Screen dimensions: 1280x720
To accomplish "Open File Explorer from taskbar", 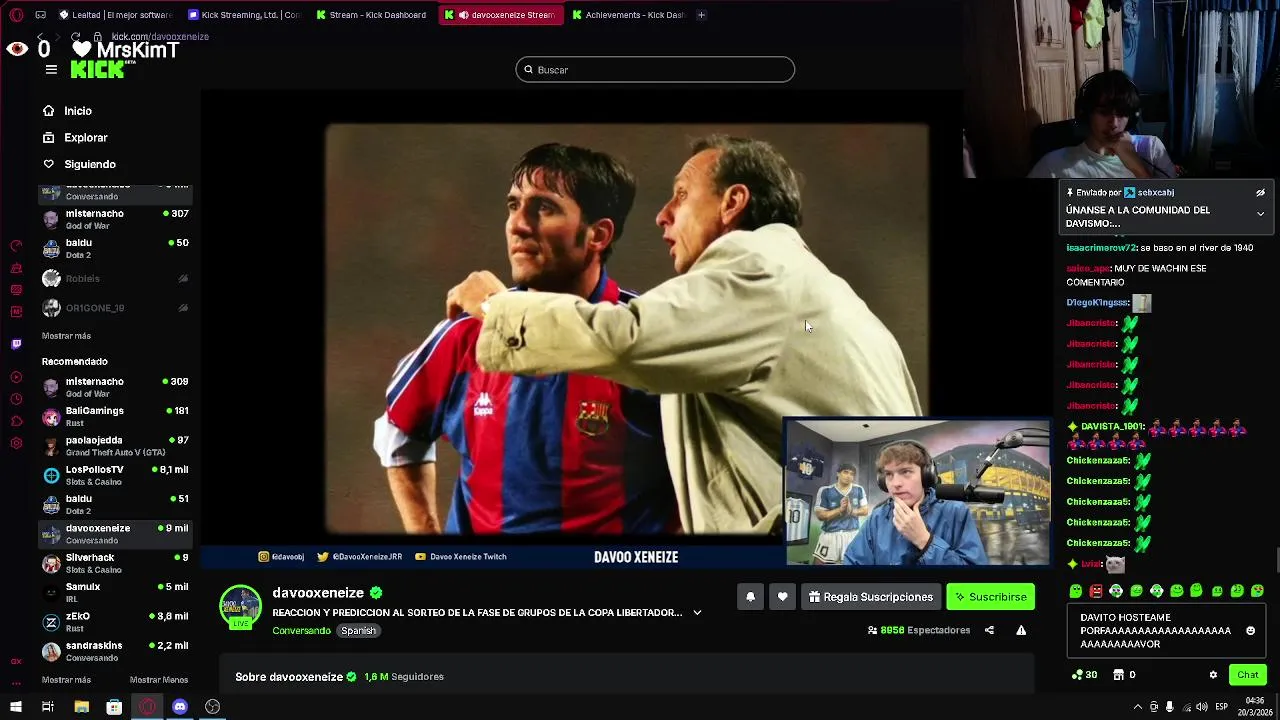I will click(81, 707).
